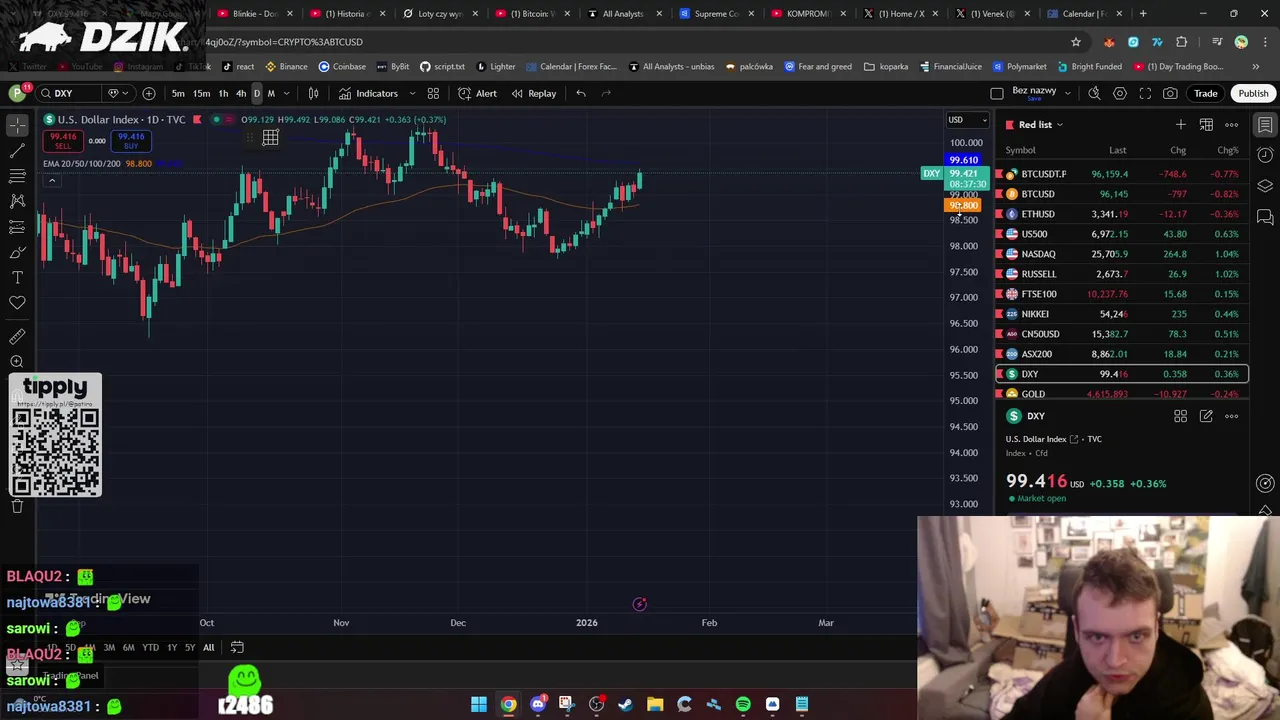
Task: Open the Fibonacci retracement tools
Action: pos(17,176)
